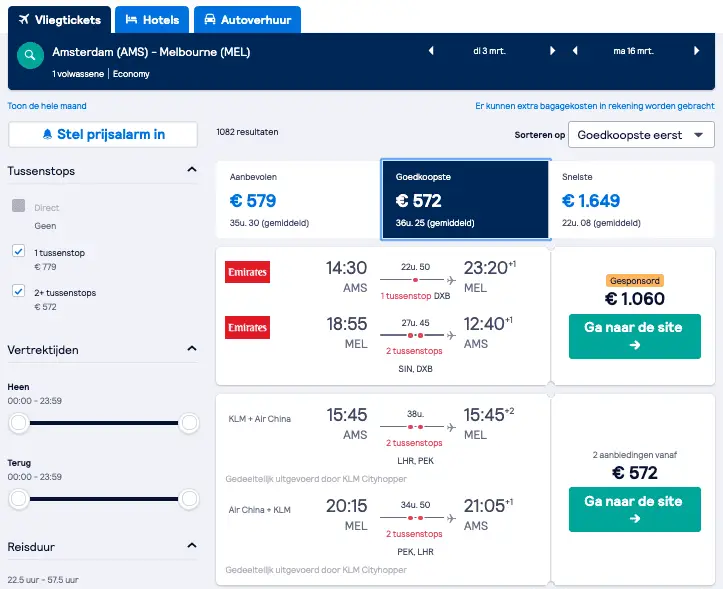Image resolution: width=723 pixels, height=589 pixels.
Task: Select previous return date before ma 16 mrt.
Action: 575,51
